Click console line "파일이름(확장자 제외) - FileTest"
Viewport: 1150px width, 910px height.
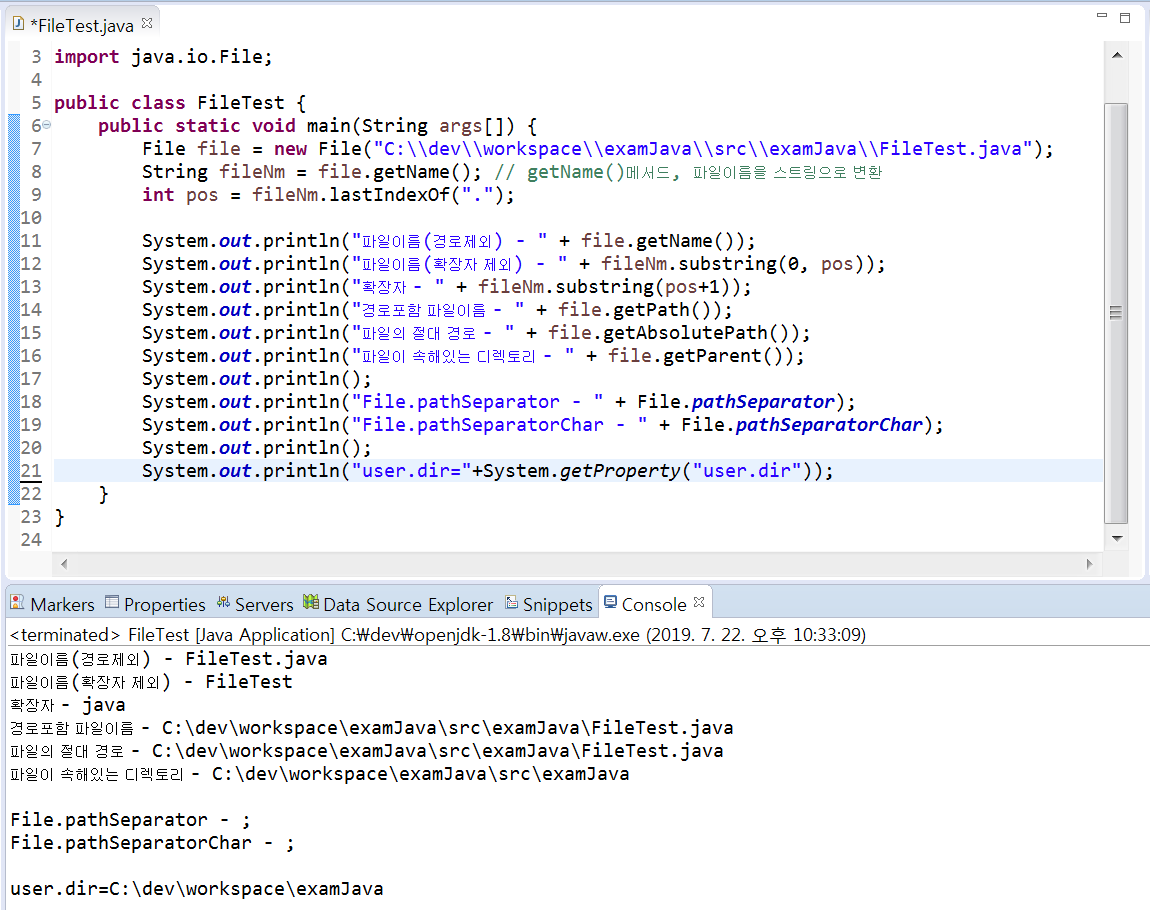click(x=151, y=682)
